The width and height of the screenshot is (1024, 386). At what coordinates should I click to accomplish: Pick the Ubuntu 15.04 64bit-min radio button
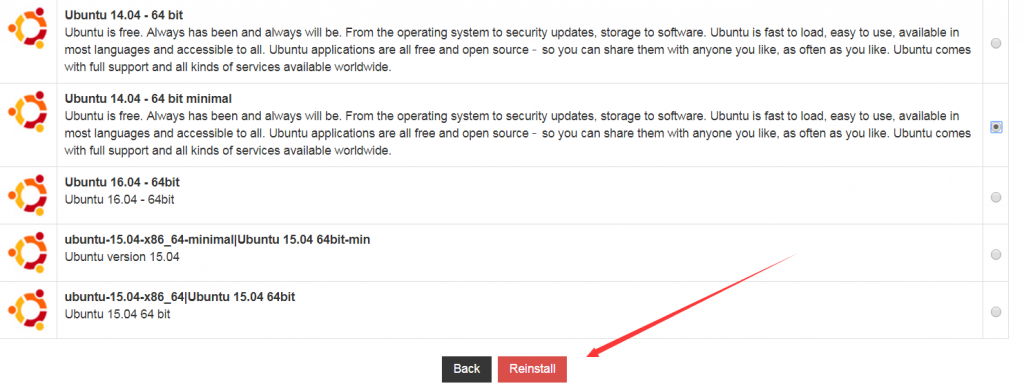tap(996, 255)
